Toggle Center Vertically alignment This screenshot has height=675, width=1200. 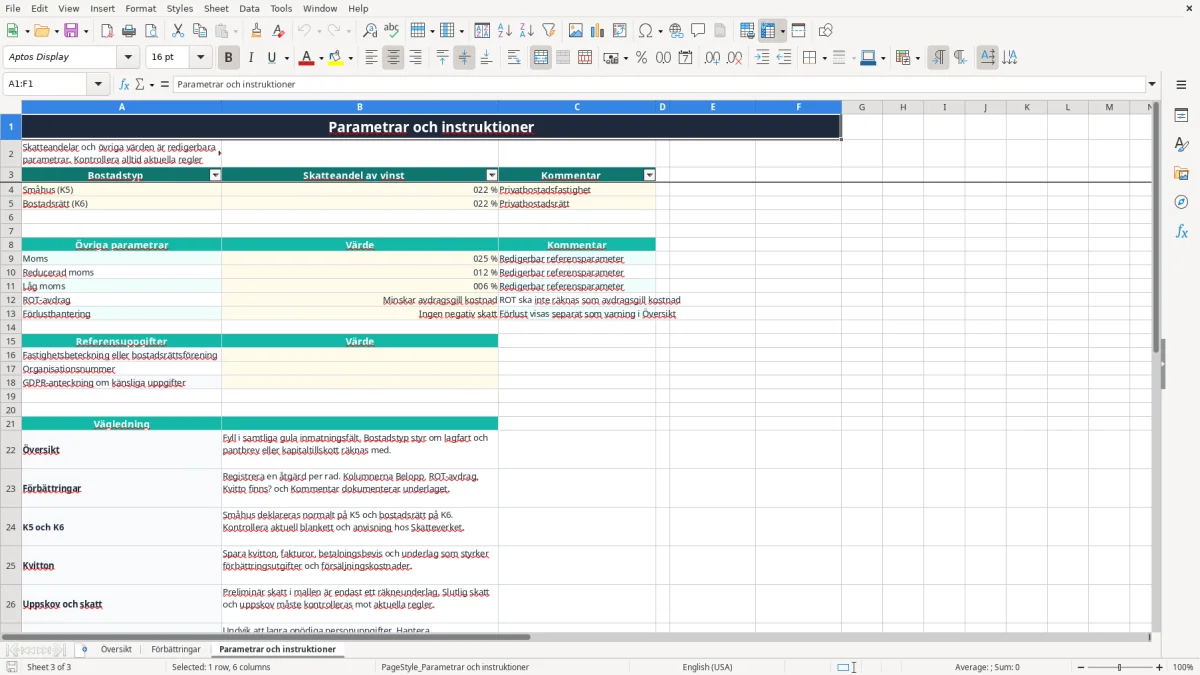click(x=464, y=58)
